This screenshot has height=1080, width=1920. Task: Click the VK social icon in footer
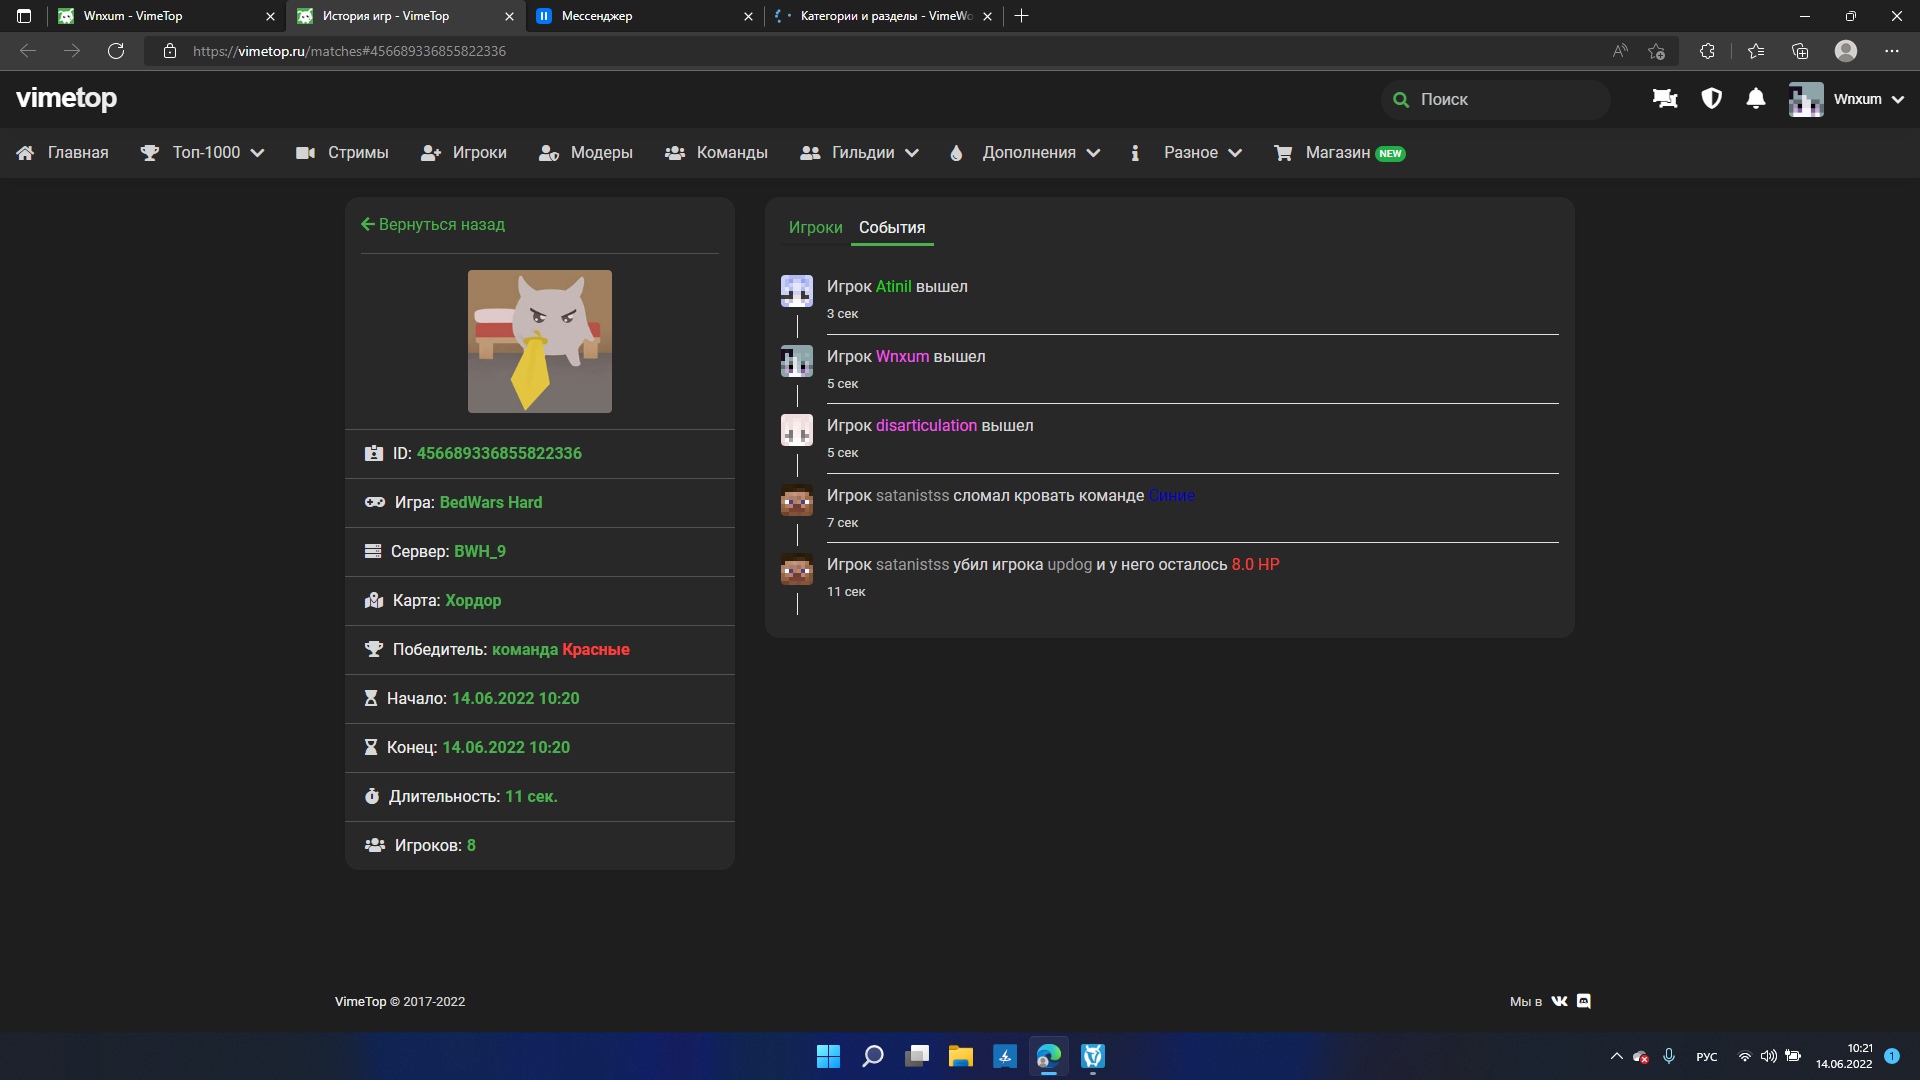tap(1559, 1001)
